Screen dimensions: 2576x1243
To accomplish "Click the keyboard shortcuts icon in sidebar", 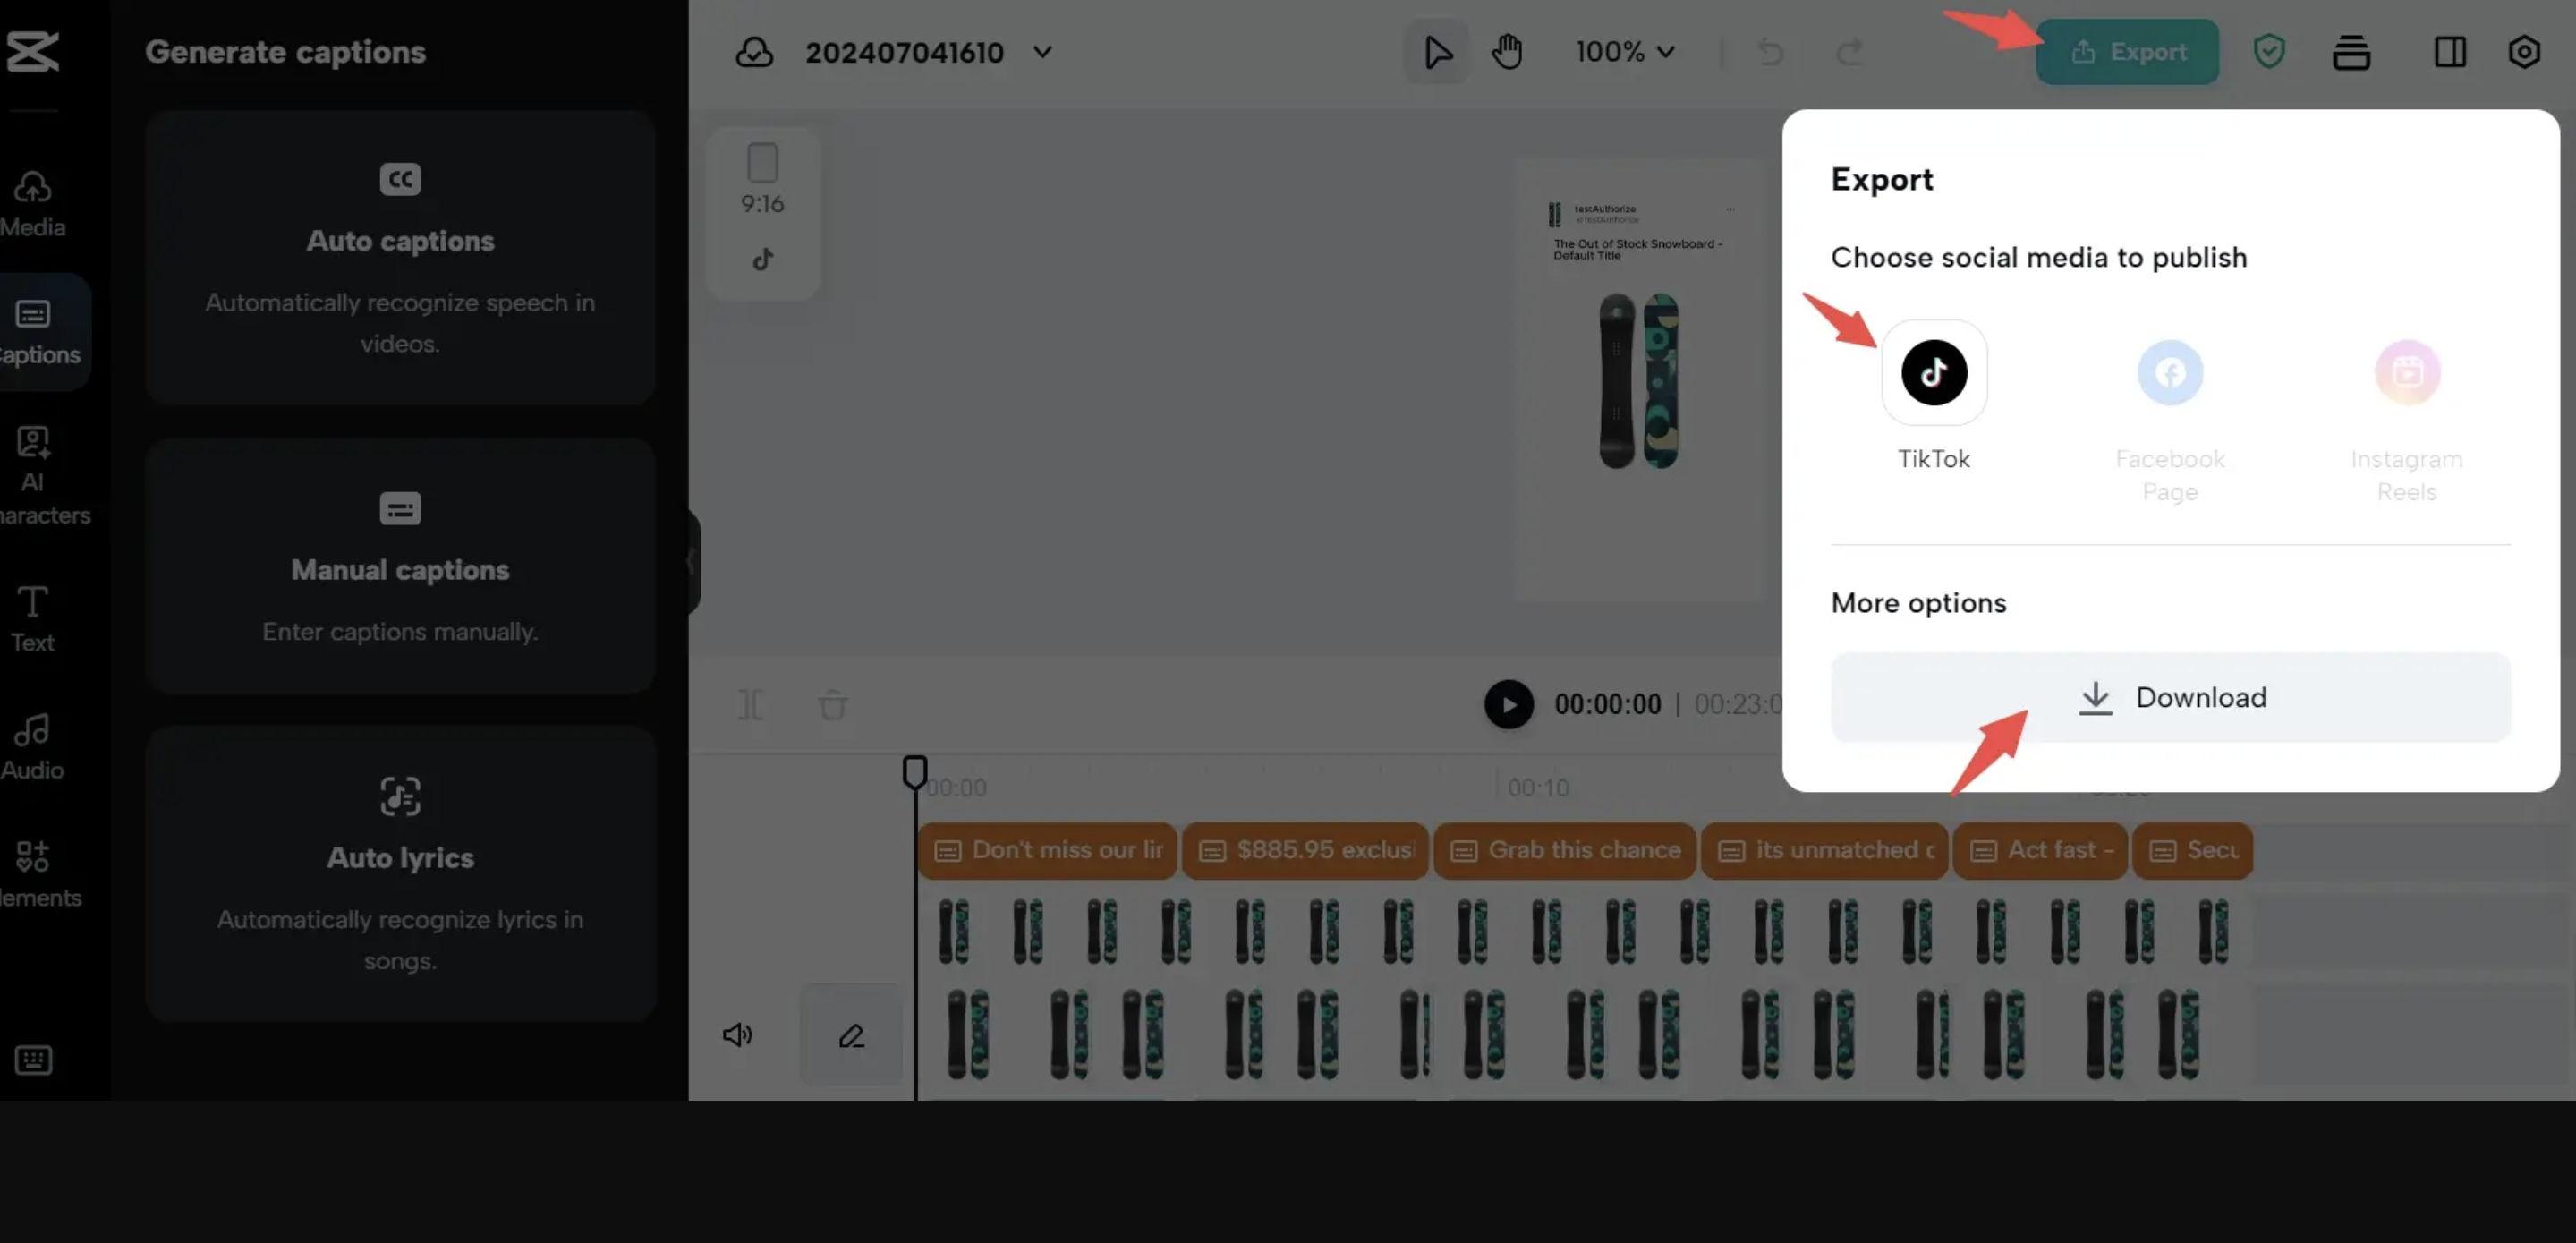I will click(x=33, y=1059).
